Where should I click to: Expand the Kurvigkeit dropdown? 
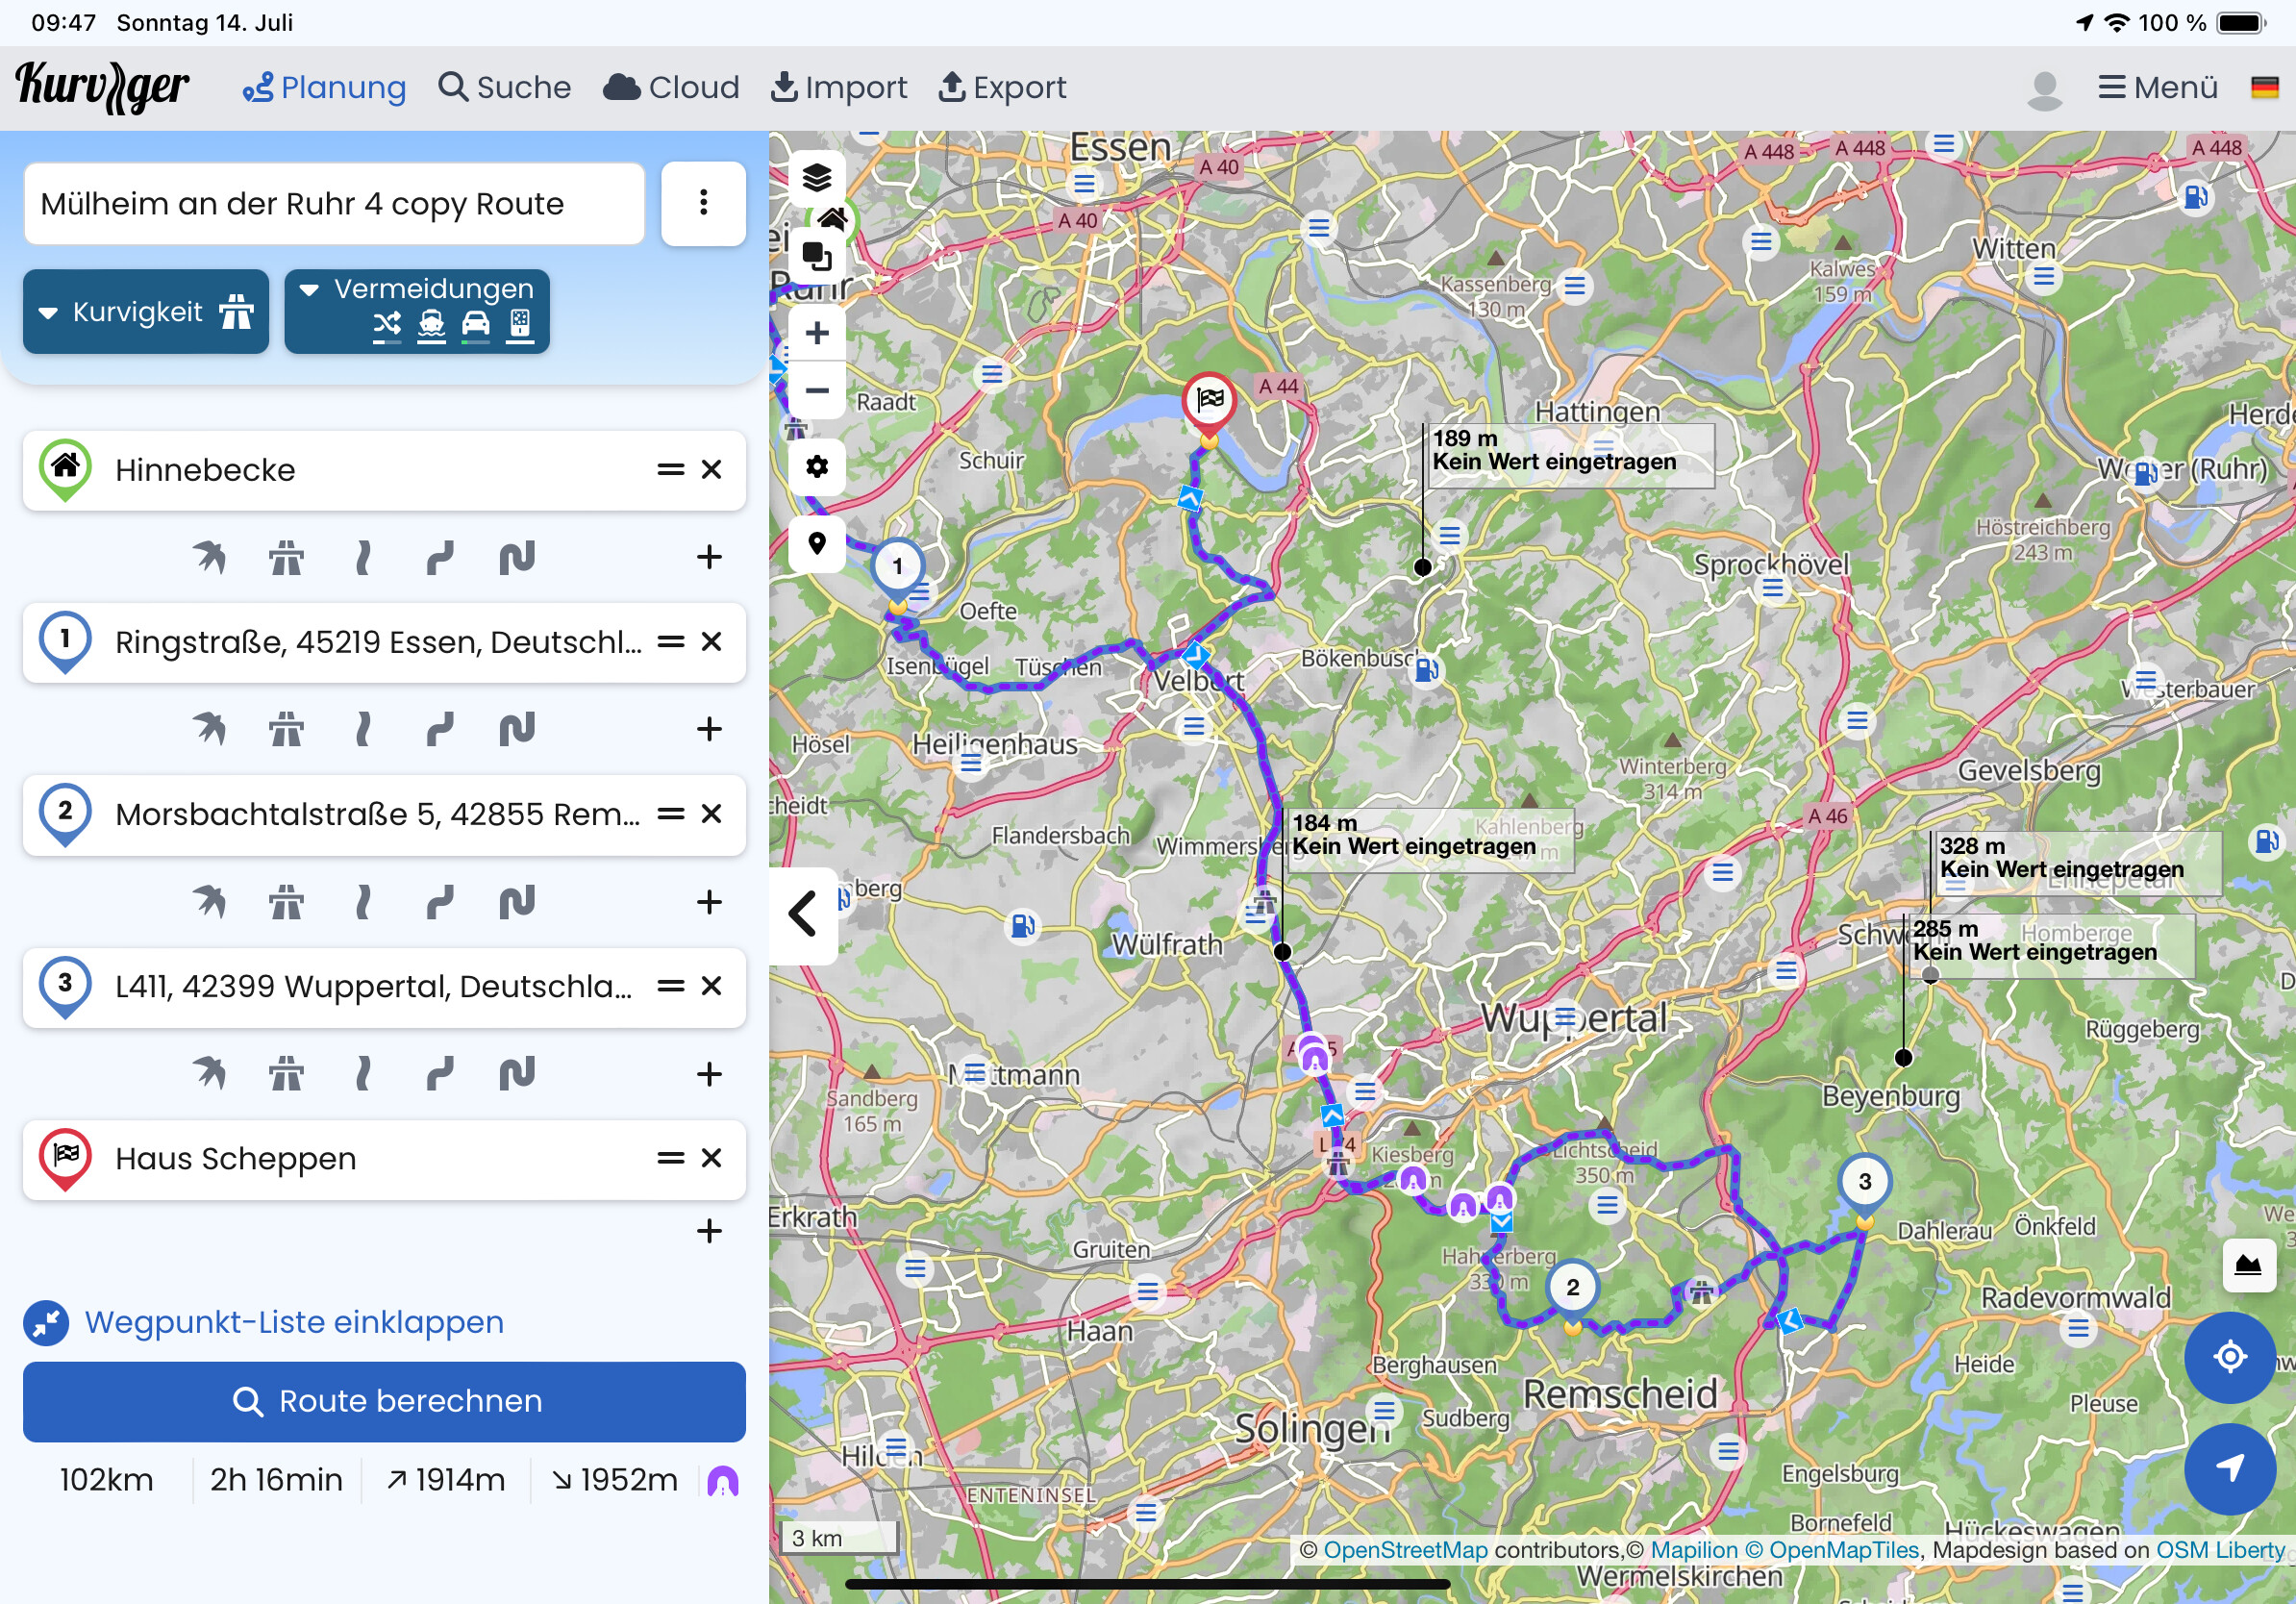pos(146,311)
